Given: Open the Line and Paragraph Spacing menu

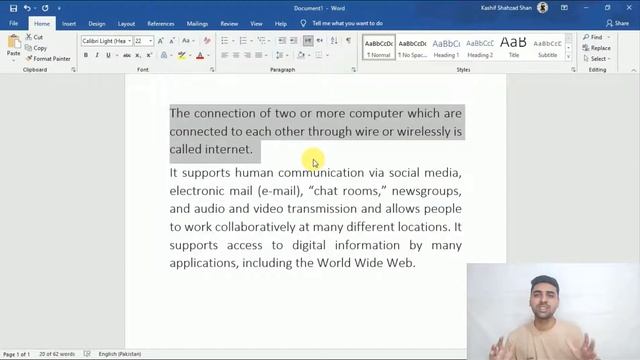Looking at the screenshot, I should [282, 55].
